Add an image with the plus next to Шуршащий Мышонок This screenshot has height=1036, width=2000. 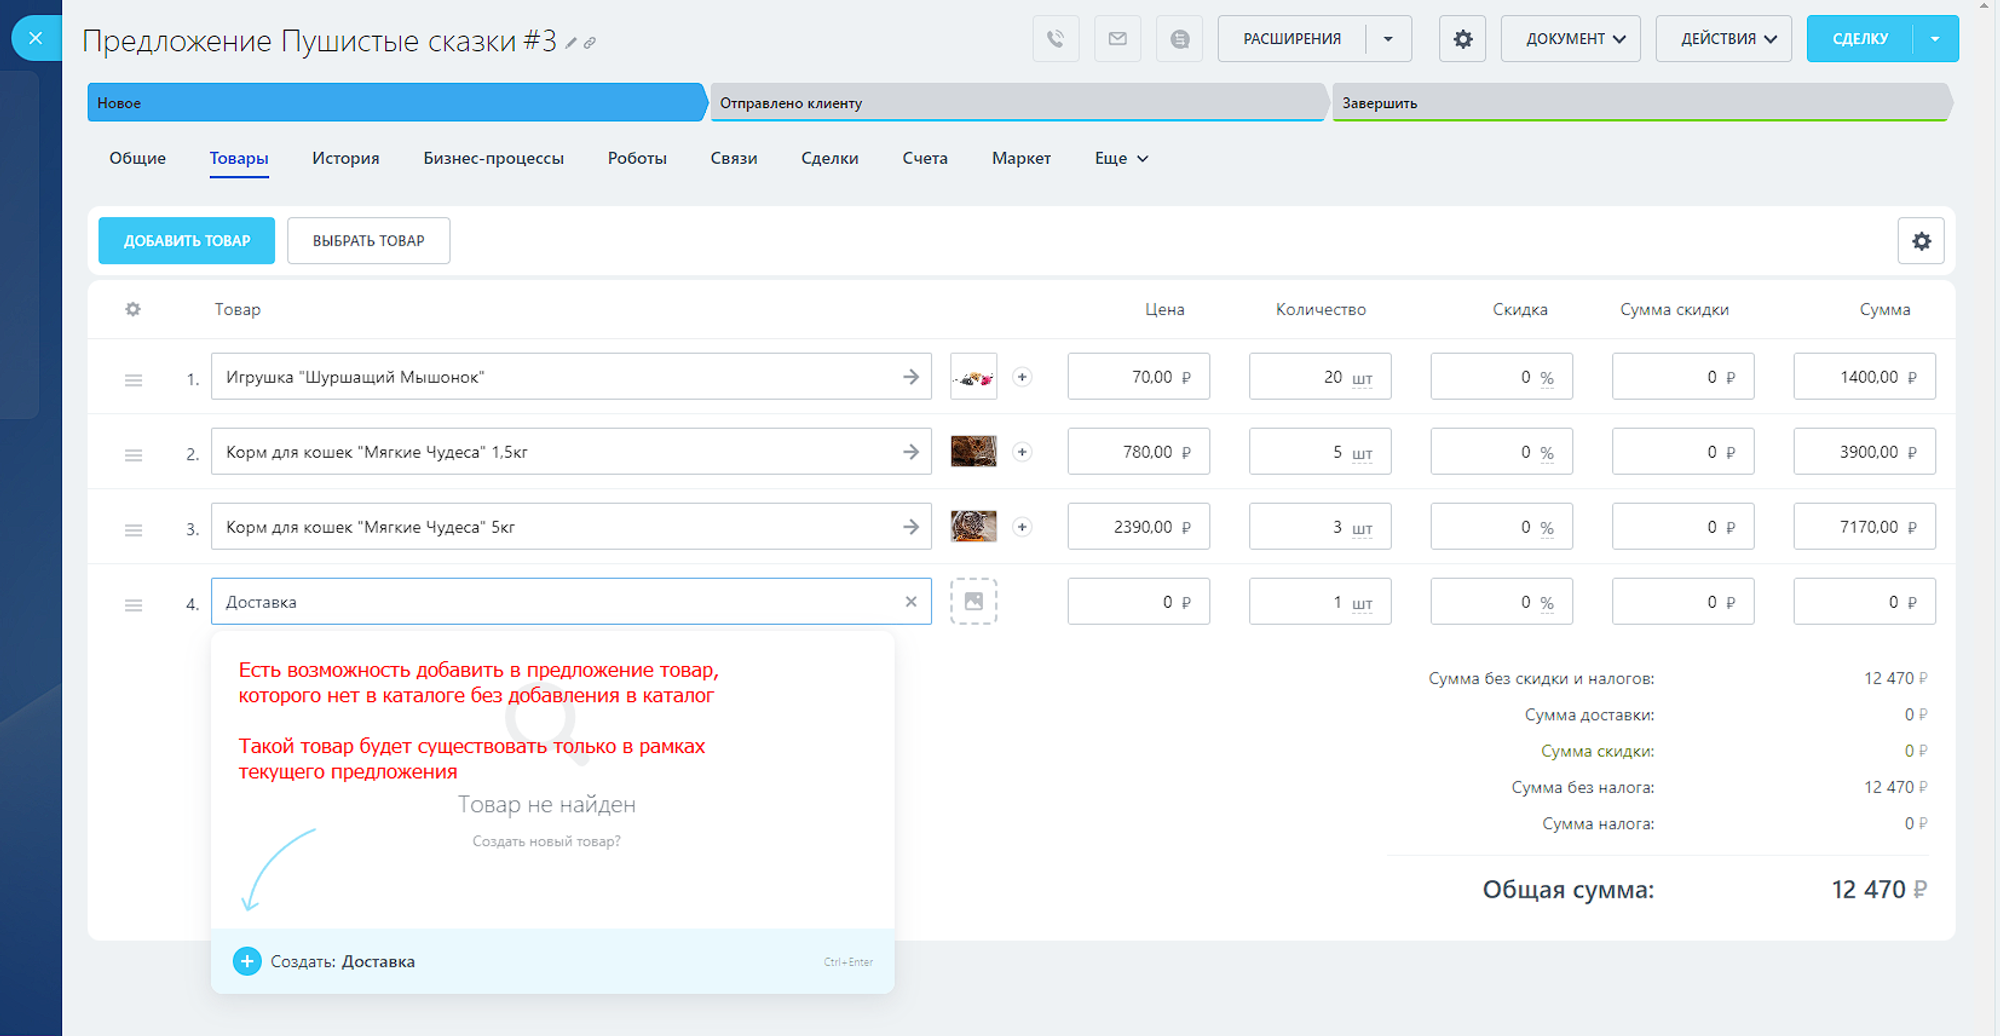tap(1022, 377)
